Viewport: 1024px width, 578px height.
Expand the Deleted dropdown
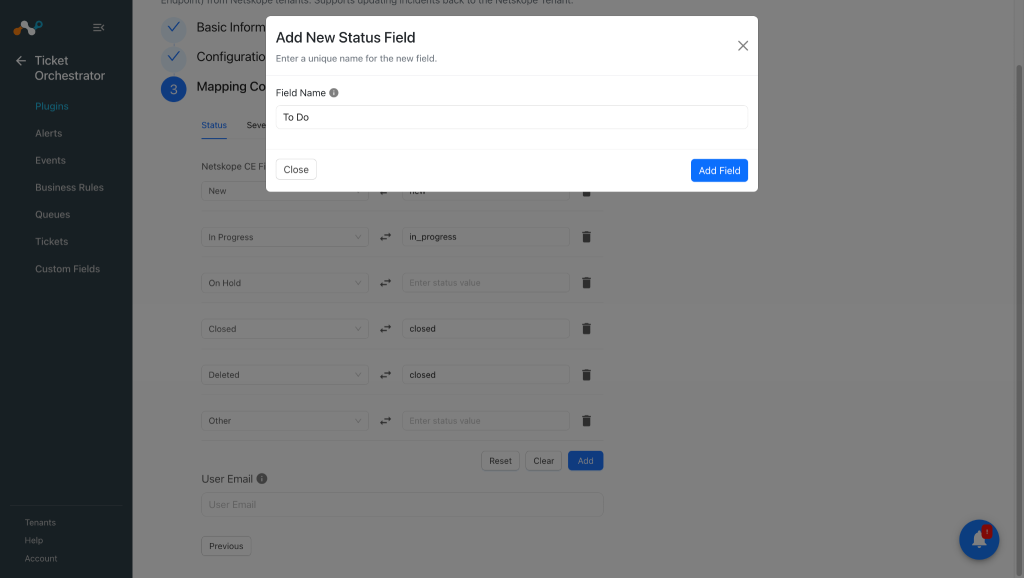(x=285, y=375)
